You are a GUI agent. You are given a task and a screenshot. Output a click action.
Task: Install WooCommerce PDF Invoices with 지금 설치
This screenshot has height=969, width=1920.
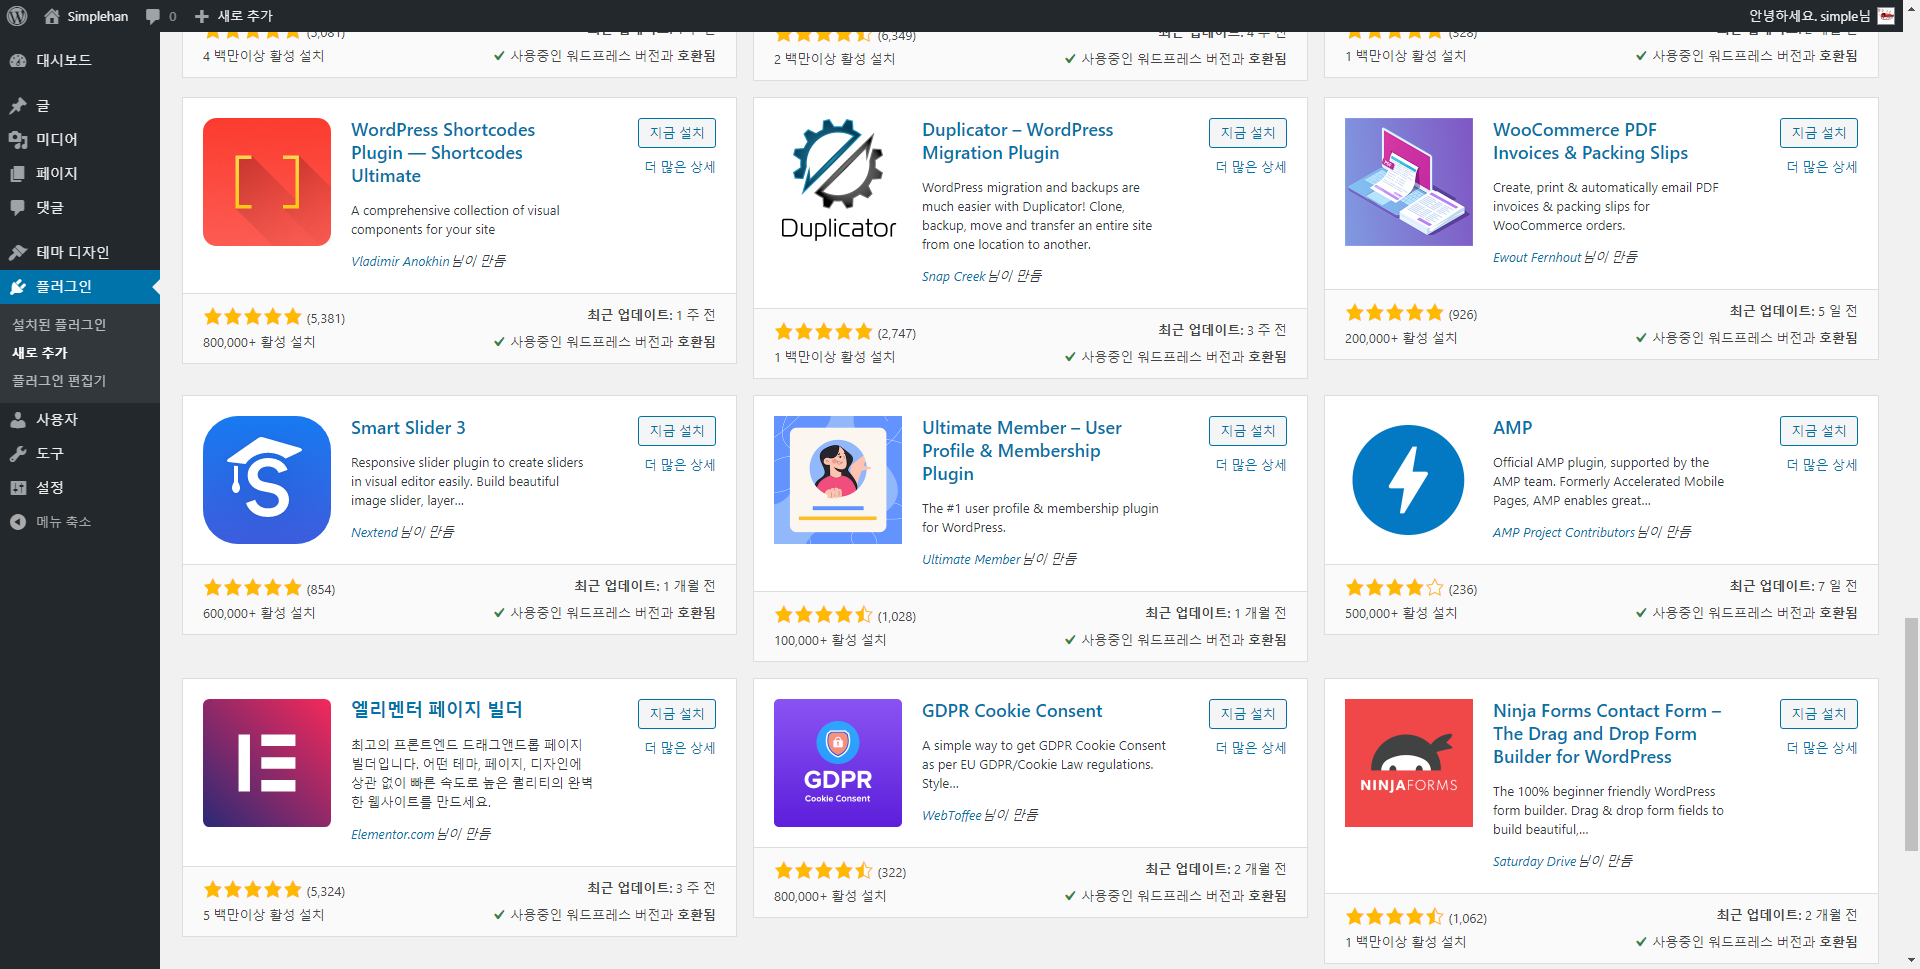[1819, 133]
